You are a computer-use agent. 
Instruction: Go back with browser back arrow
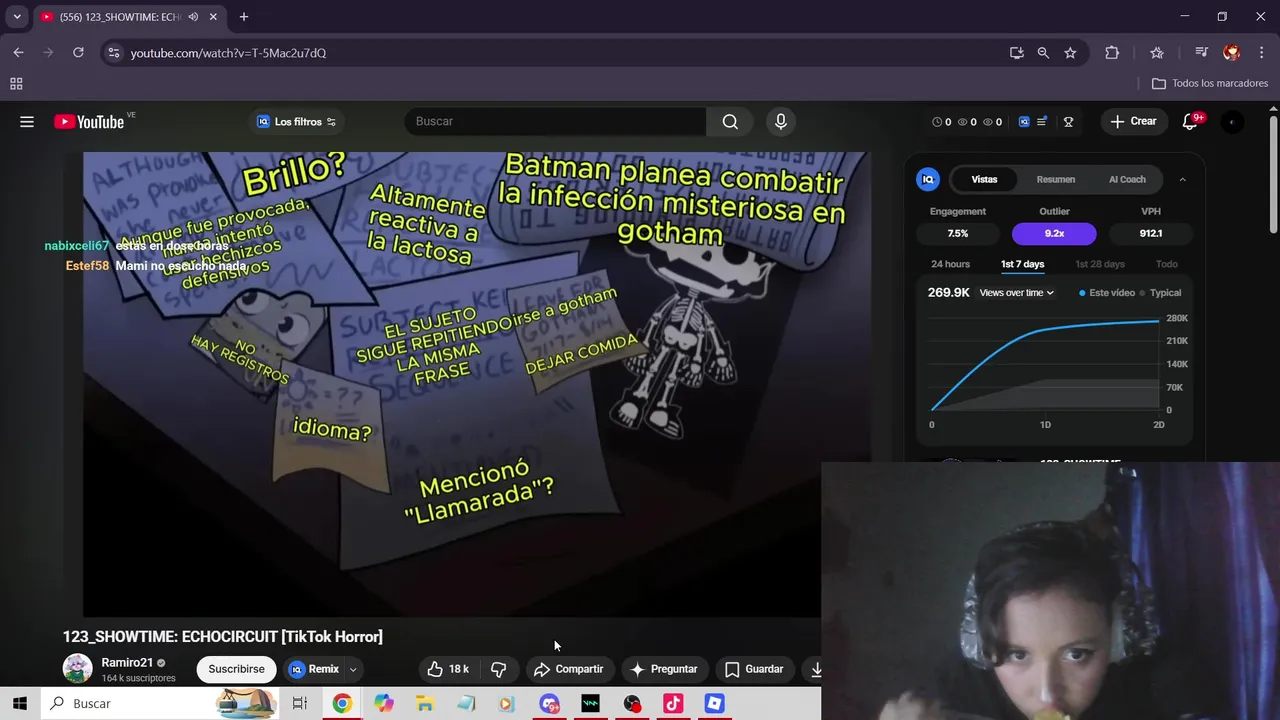coord(18,53)
